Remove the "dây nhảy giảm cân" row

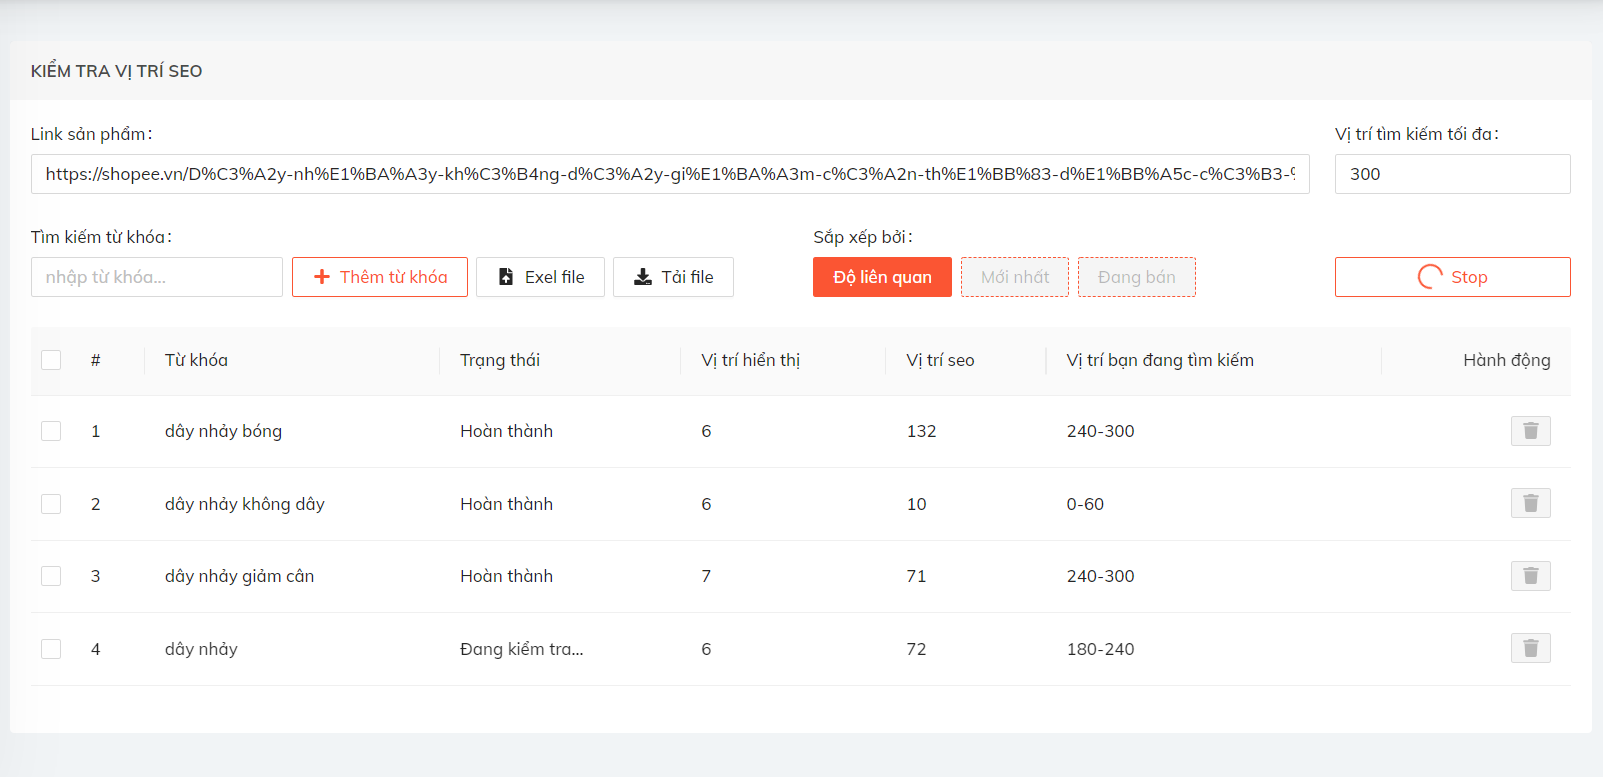coord(1530,576)
